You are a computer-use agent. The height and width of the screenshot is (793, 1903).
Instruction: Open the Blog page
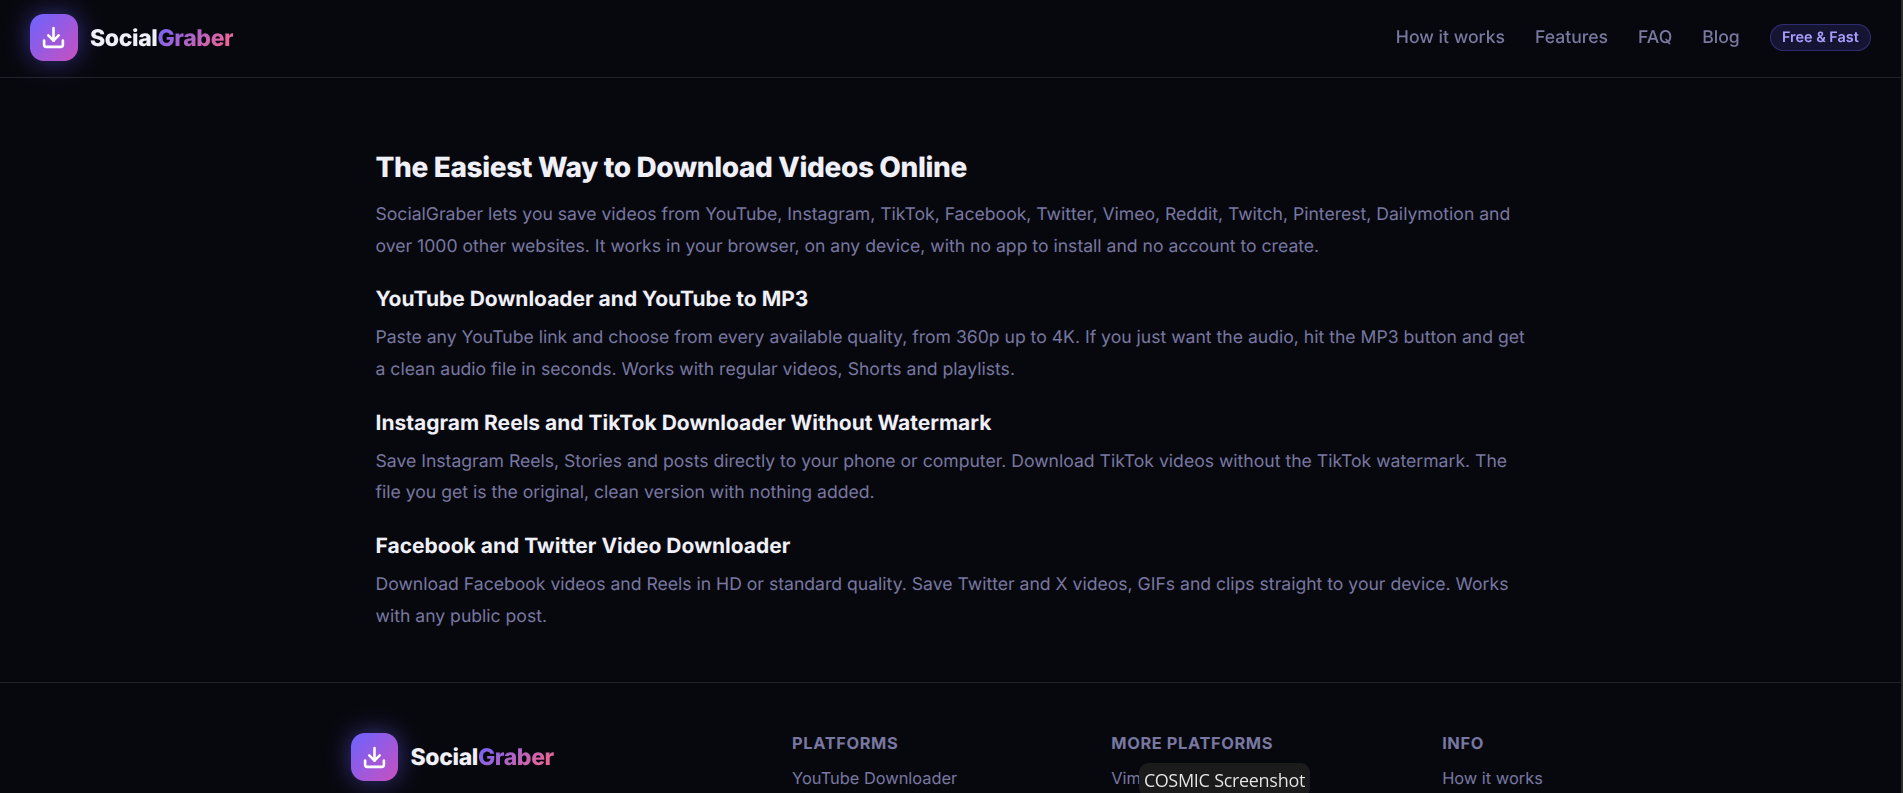click(1721, 37)
